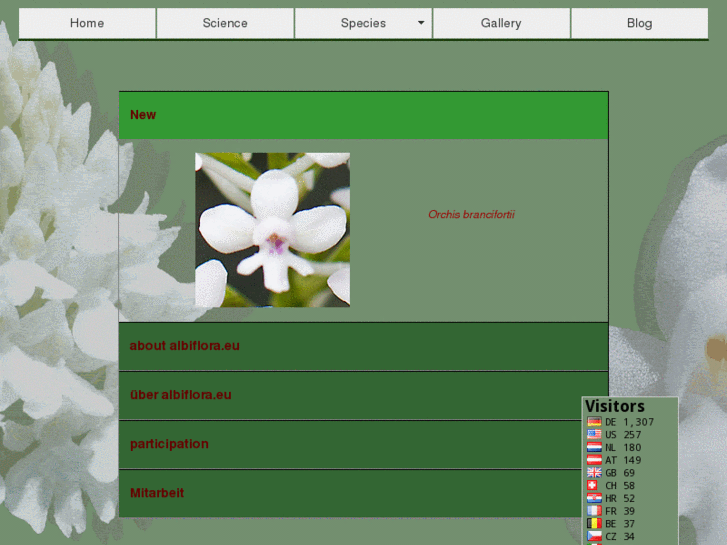The width and height of the screenshot is (727, 545).
Task: Click the DE 1,307 visitor count
Action: click(630, 422)
